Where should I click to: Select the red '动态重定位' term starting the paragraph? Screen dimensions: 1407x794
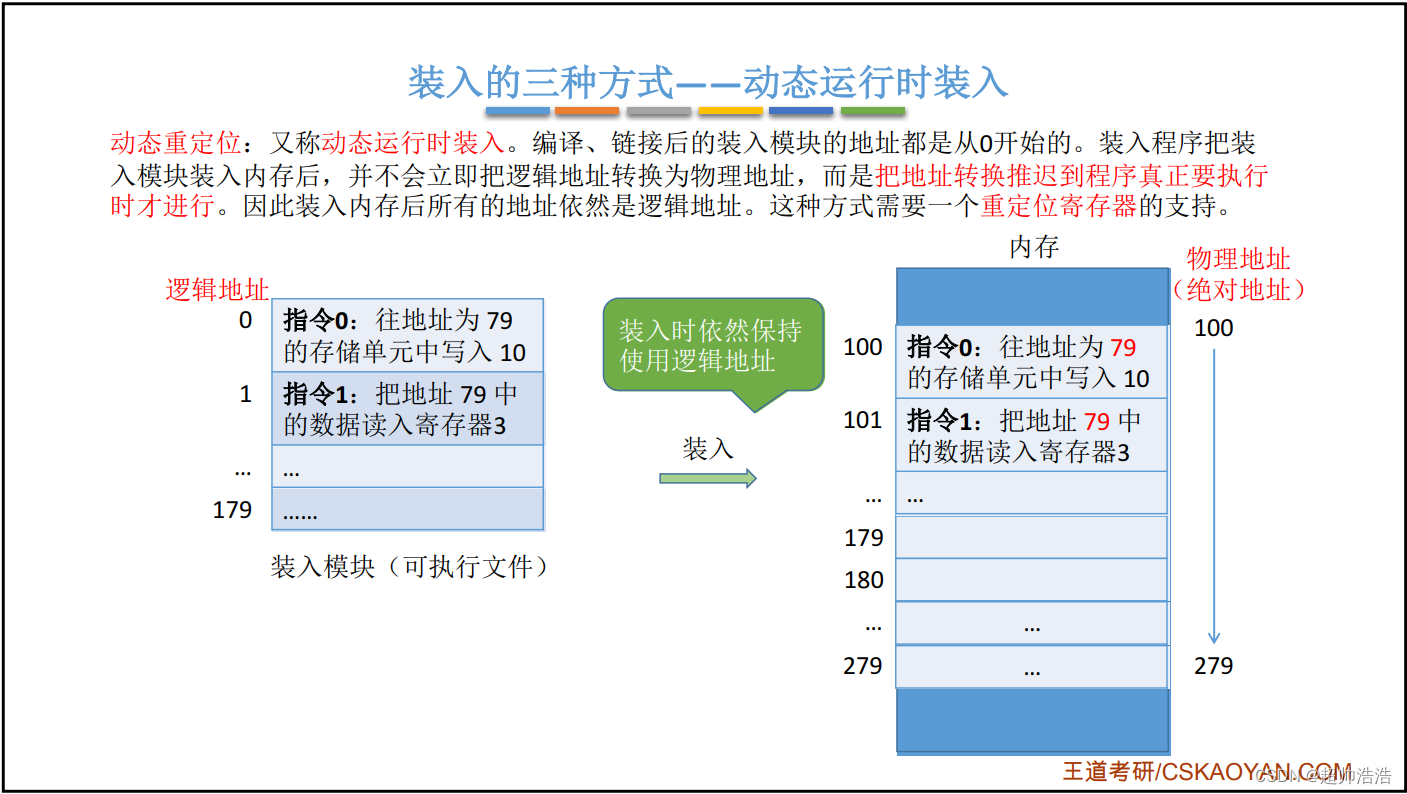[x=176, y=143]
